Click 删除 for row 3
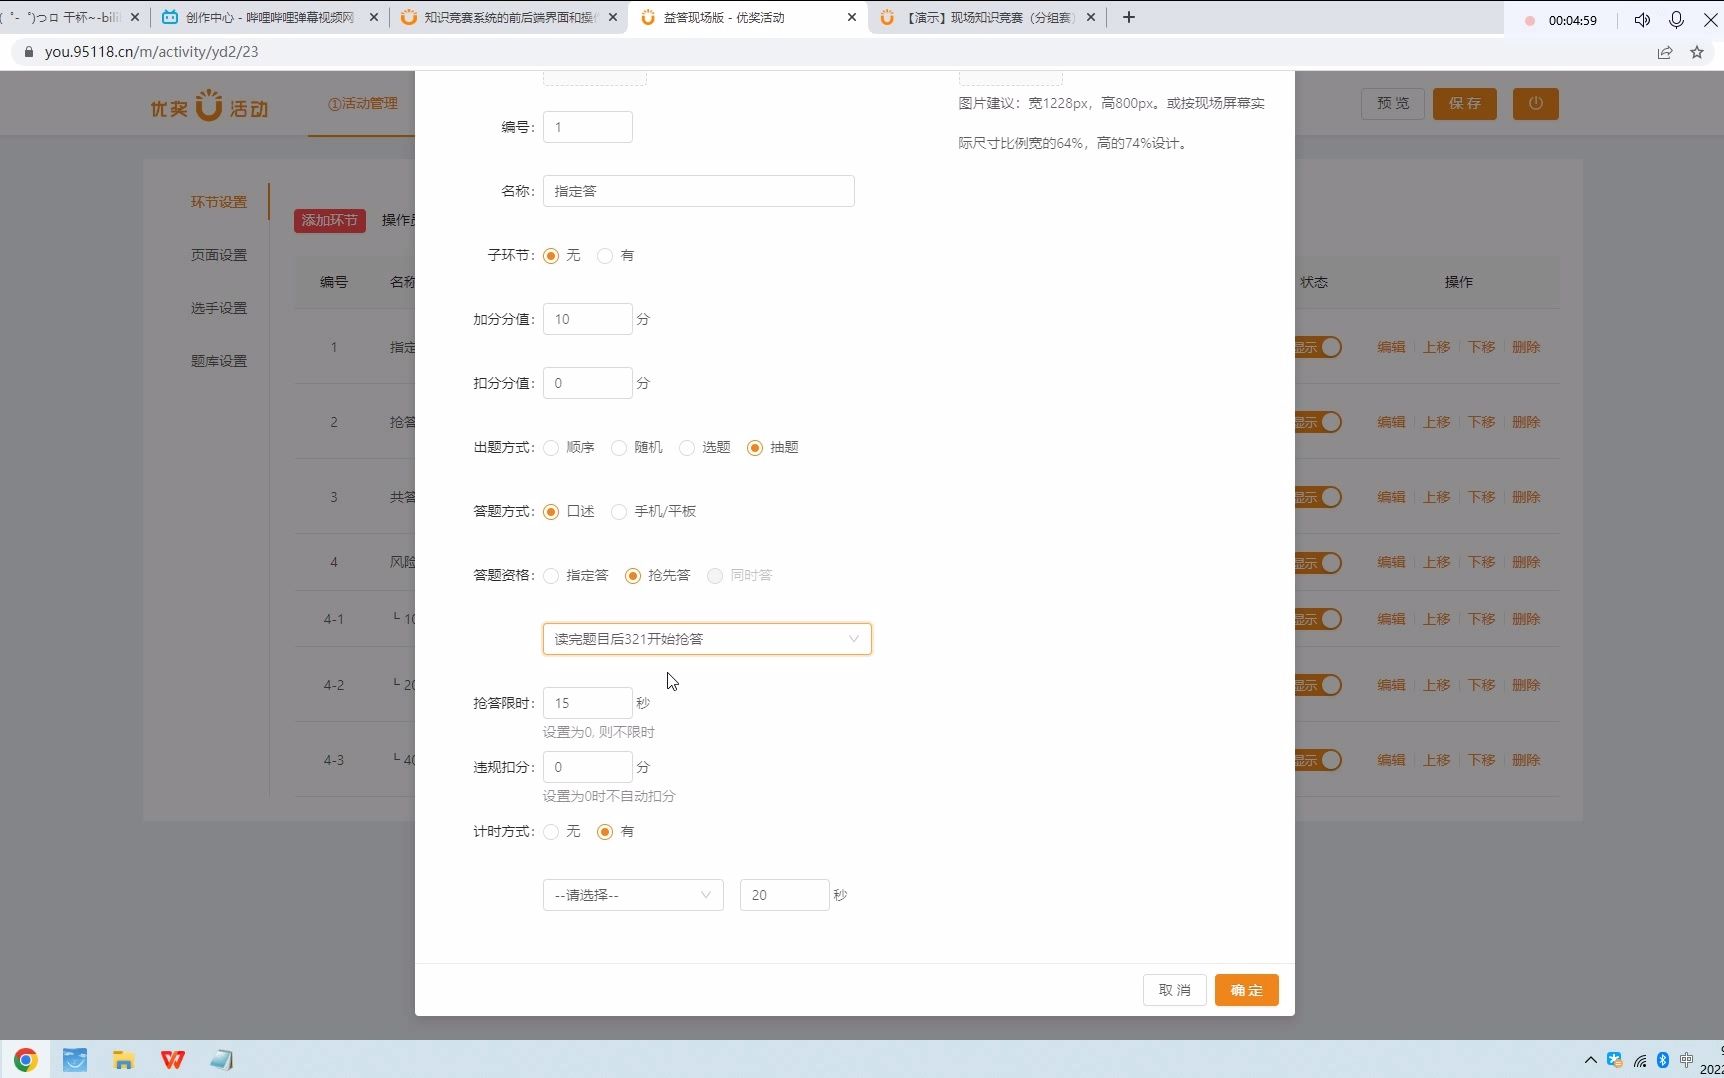Screen dimensions: 1724x1078 [x=1526, y=497]
